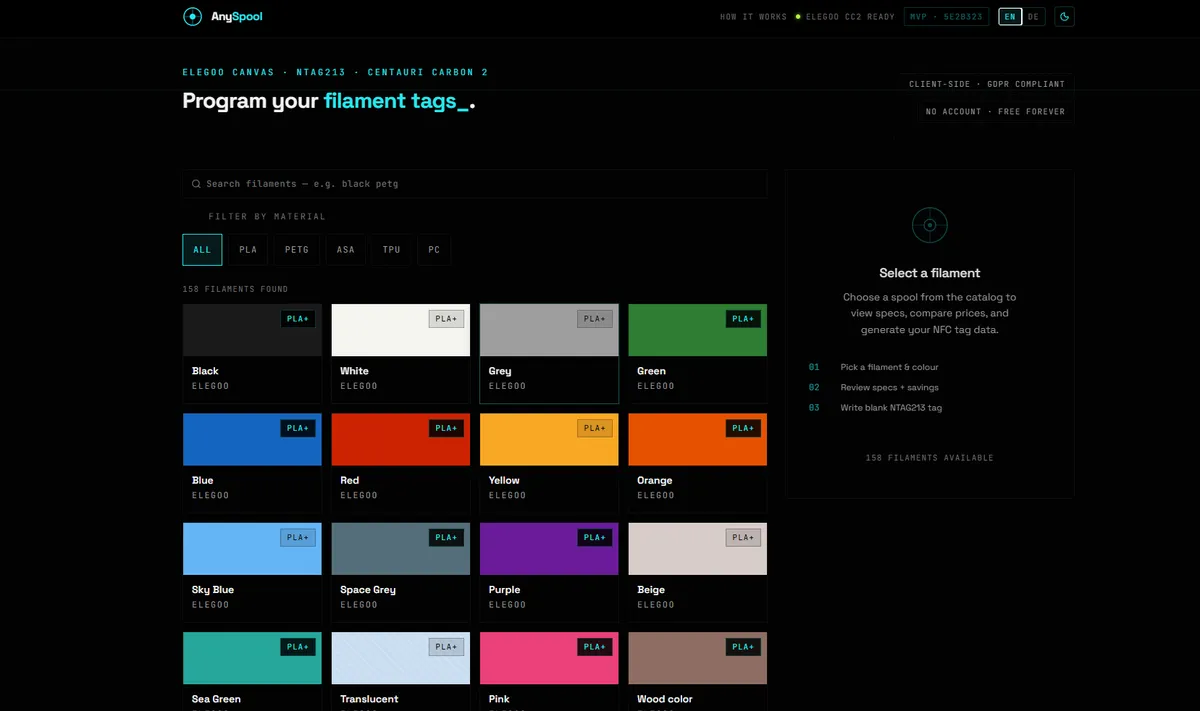Screen dimensions: 1200x711
Task: Toggle dark mode with the moon icon
Action: click(1064, 16)
